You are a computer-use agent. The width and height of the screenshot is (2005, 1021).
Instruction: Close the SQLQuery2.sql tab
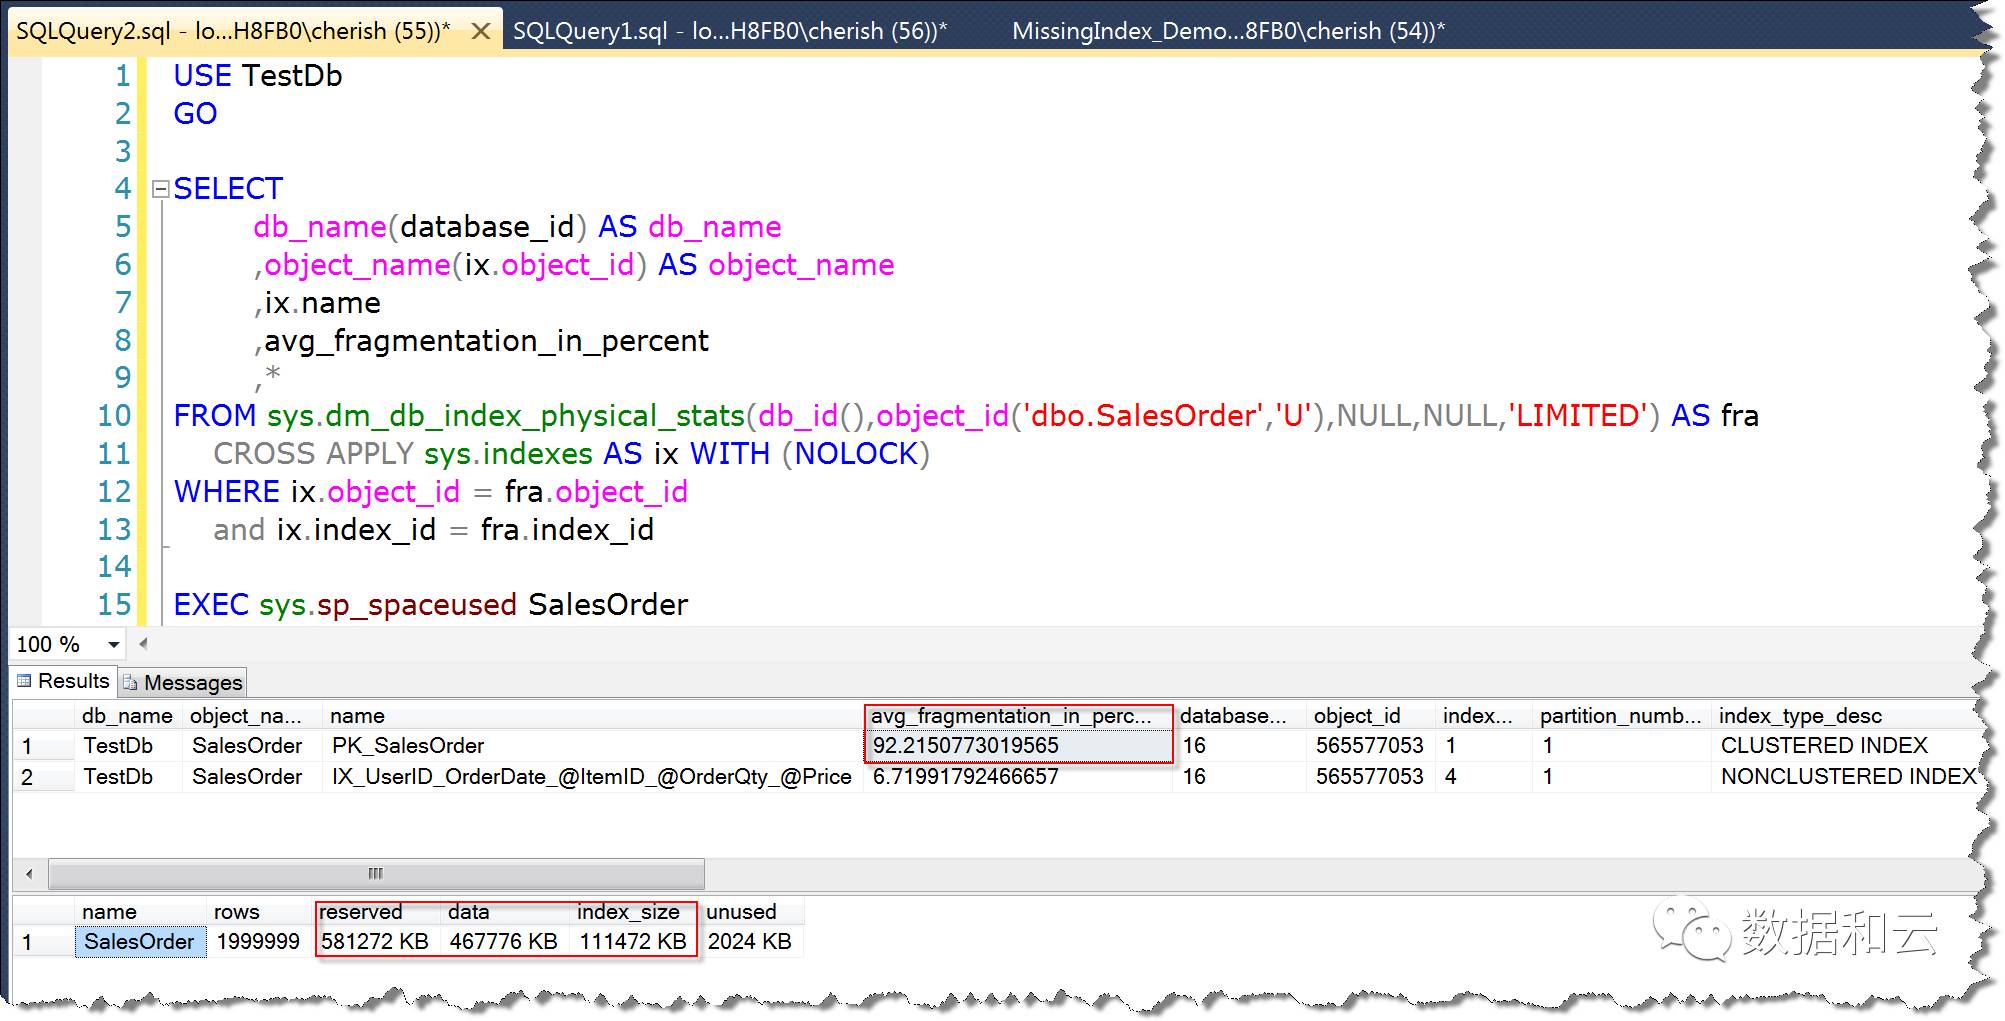[480, 31]
